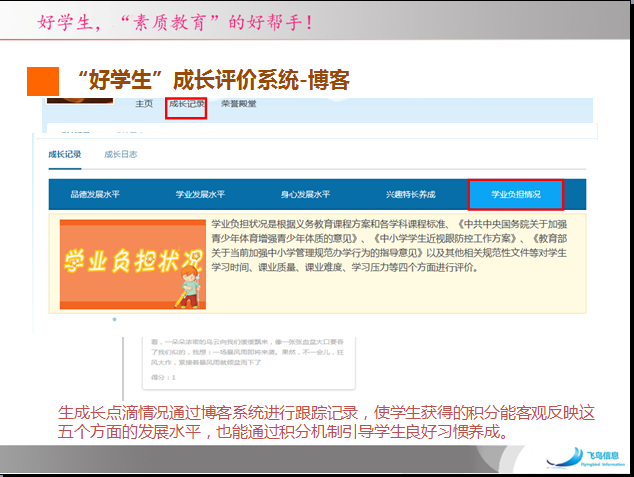Click the orange square title bullet

point(43,80)
